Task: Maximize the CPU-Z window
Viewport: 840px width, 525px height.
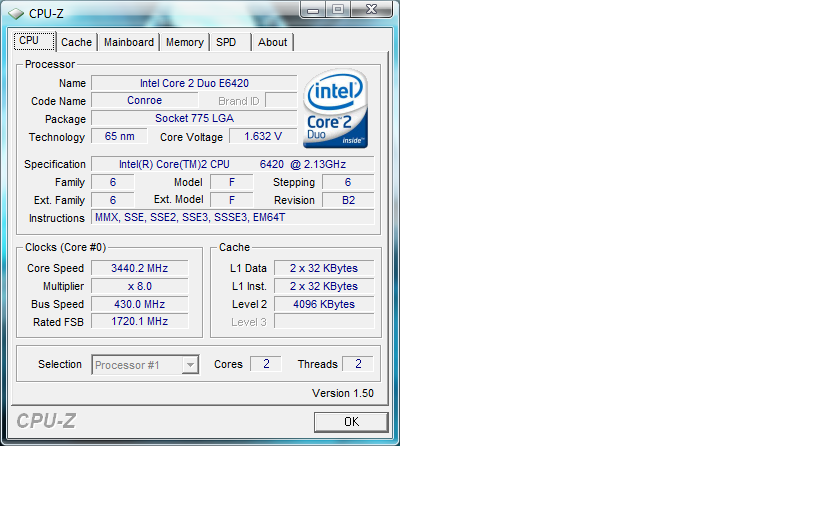Action: click(338, 10)
